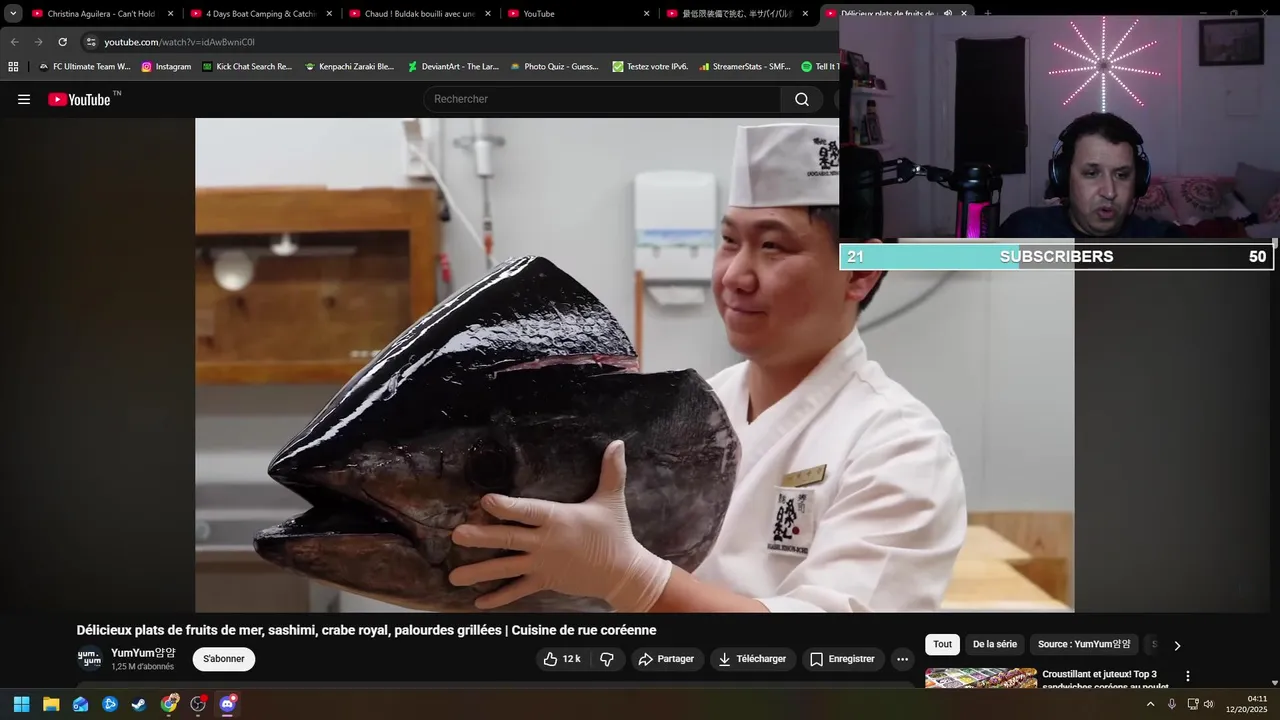Show hidden system tray icons chevron
The height and width of the screenshot is (720, 1280).
point(1150,704)
